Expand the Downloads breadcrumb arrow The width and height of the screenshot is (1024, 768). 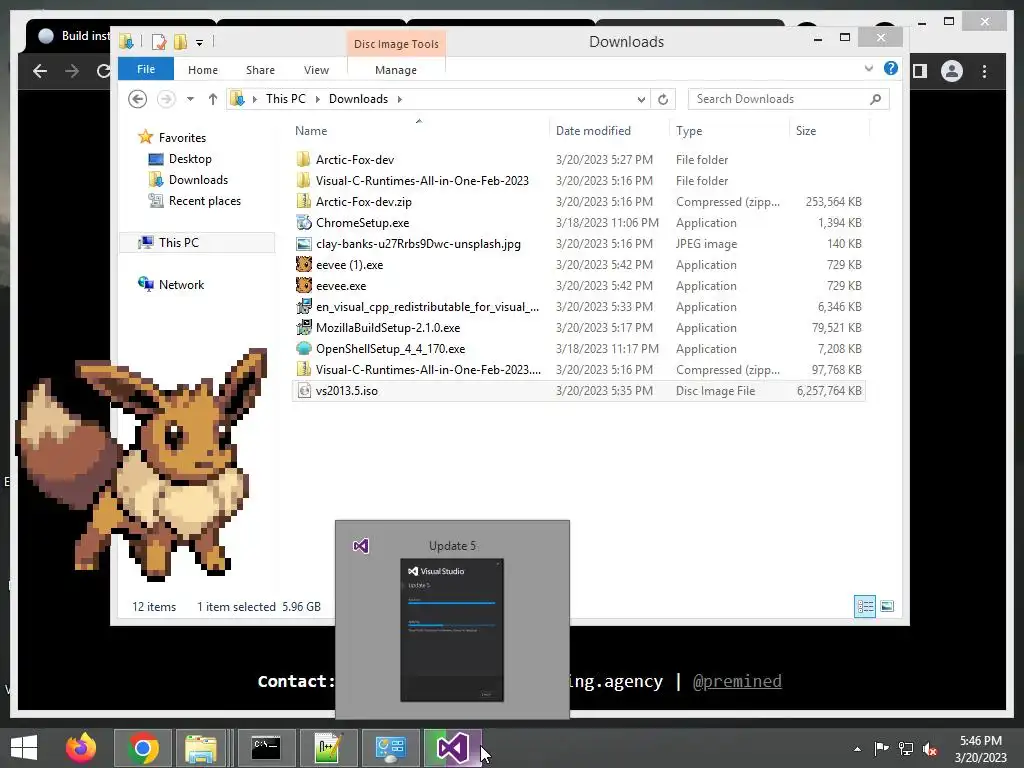[x=399, y=99]
